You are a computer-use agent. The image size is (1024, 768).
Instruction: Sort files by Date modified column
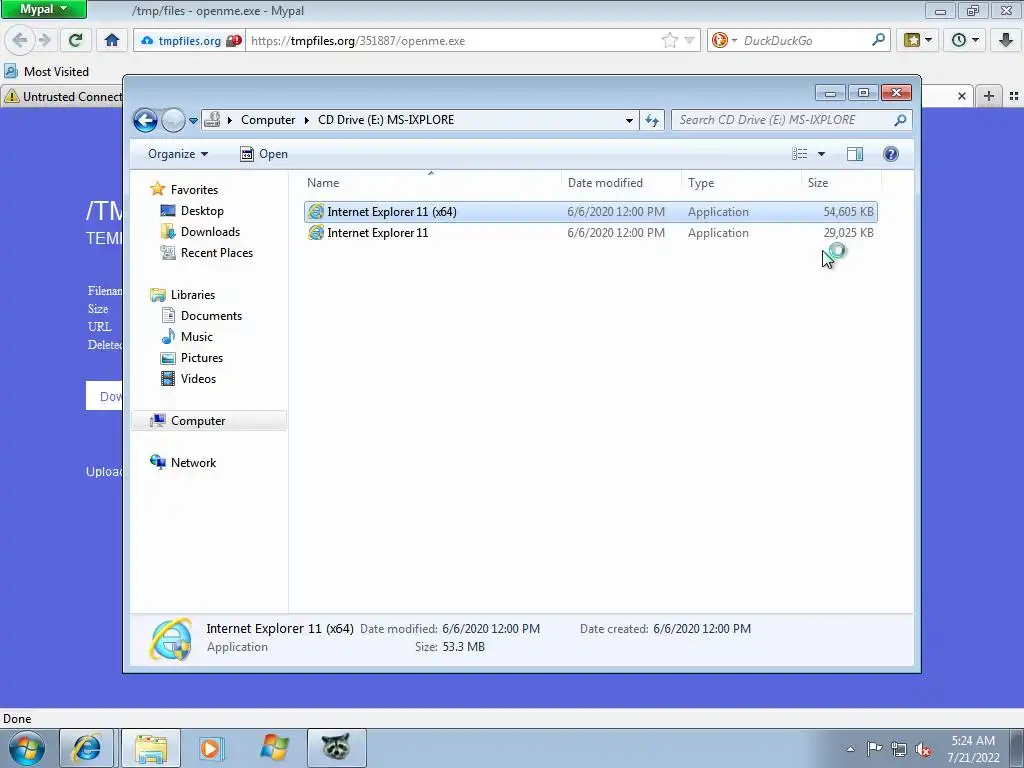coord(621,183)
